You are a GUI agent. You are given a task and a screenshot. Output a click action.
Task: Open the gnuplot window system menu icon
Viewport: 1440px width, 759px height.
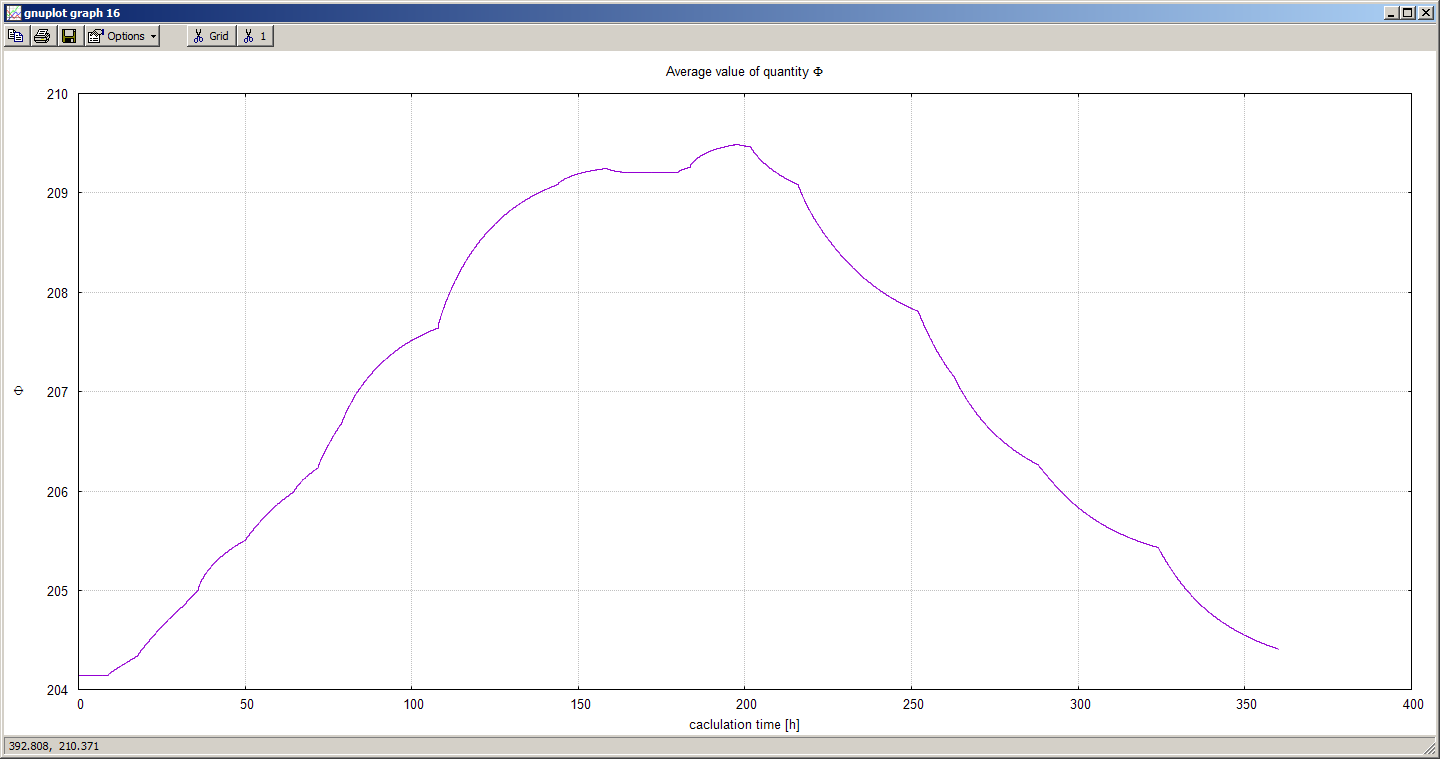(x=13, y=12)
